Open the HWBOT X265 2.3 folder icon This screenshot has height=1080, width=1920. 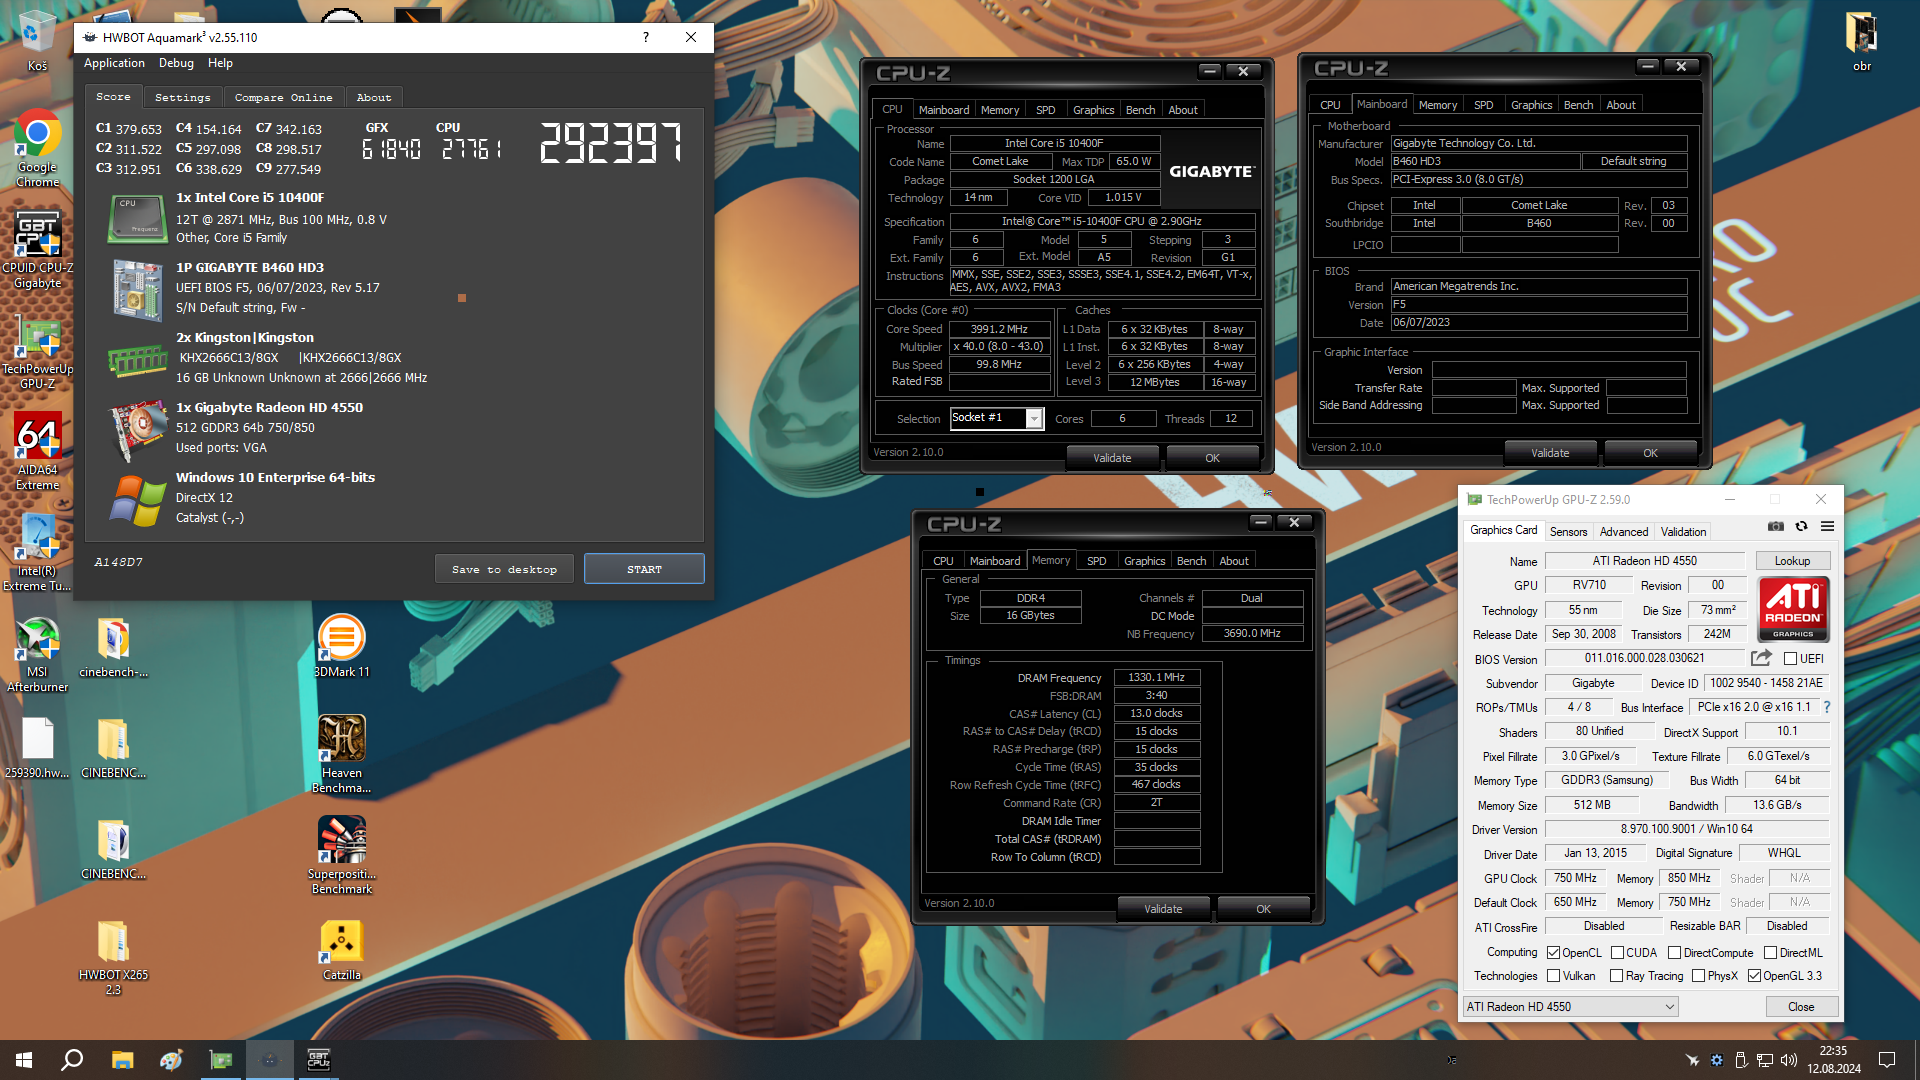coord(113,957)
